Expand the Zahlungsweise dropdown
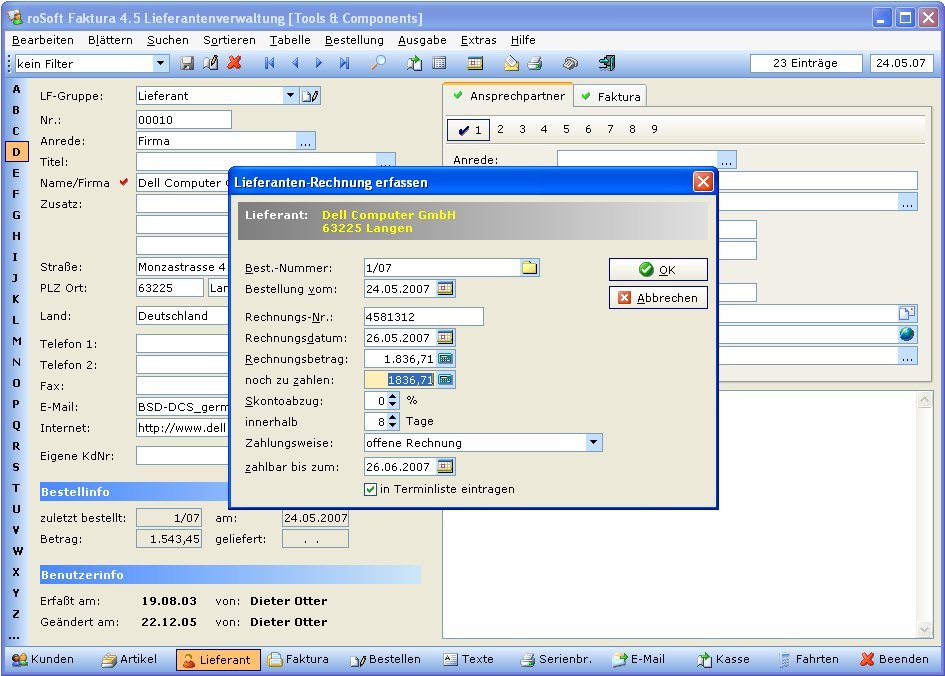Image resolution: width=945 pixels, height=676 pixels. click(593, 443)
